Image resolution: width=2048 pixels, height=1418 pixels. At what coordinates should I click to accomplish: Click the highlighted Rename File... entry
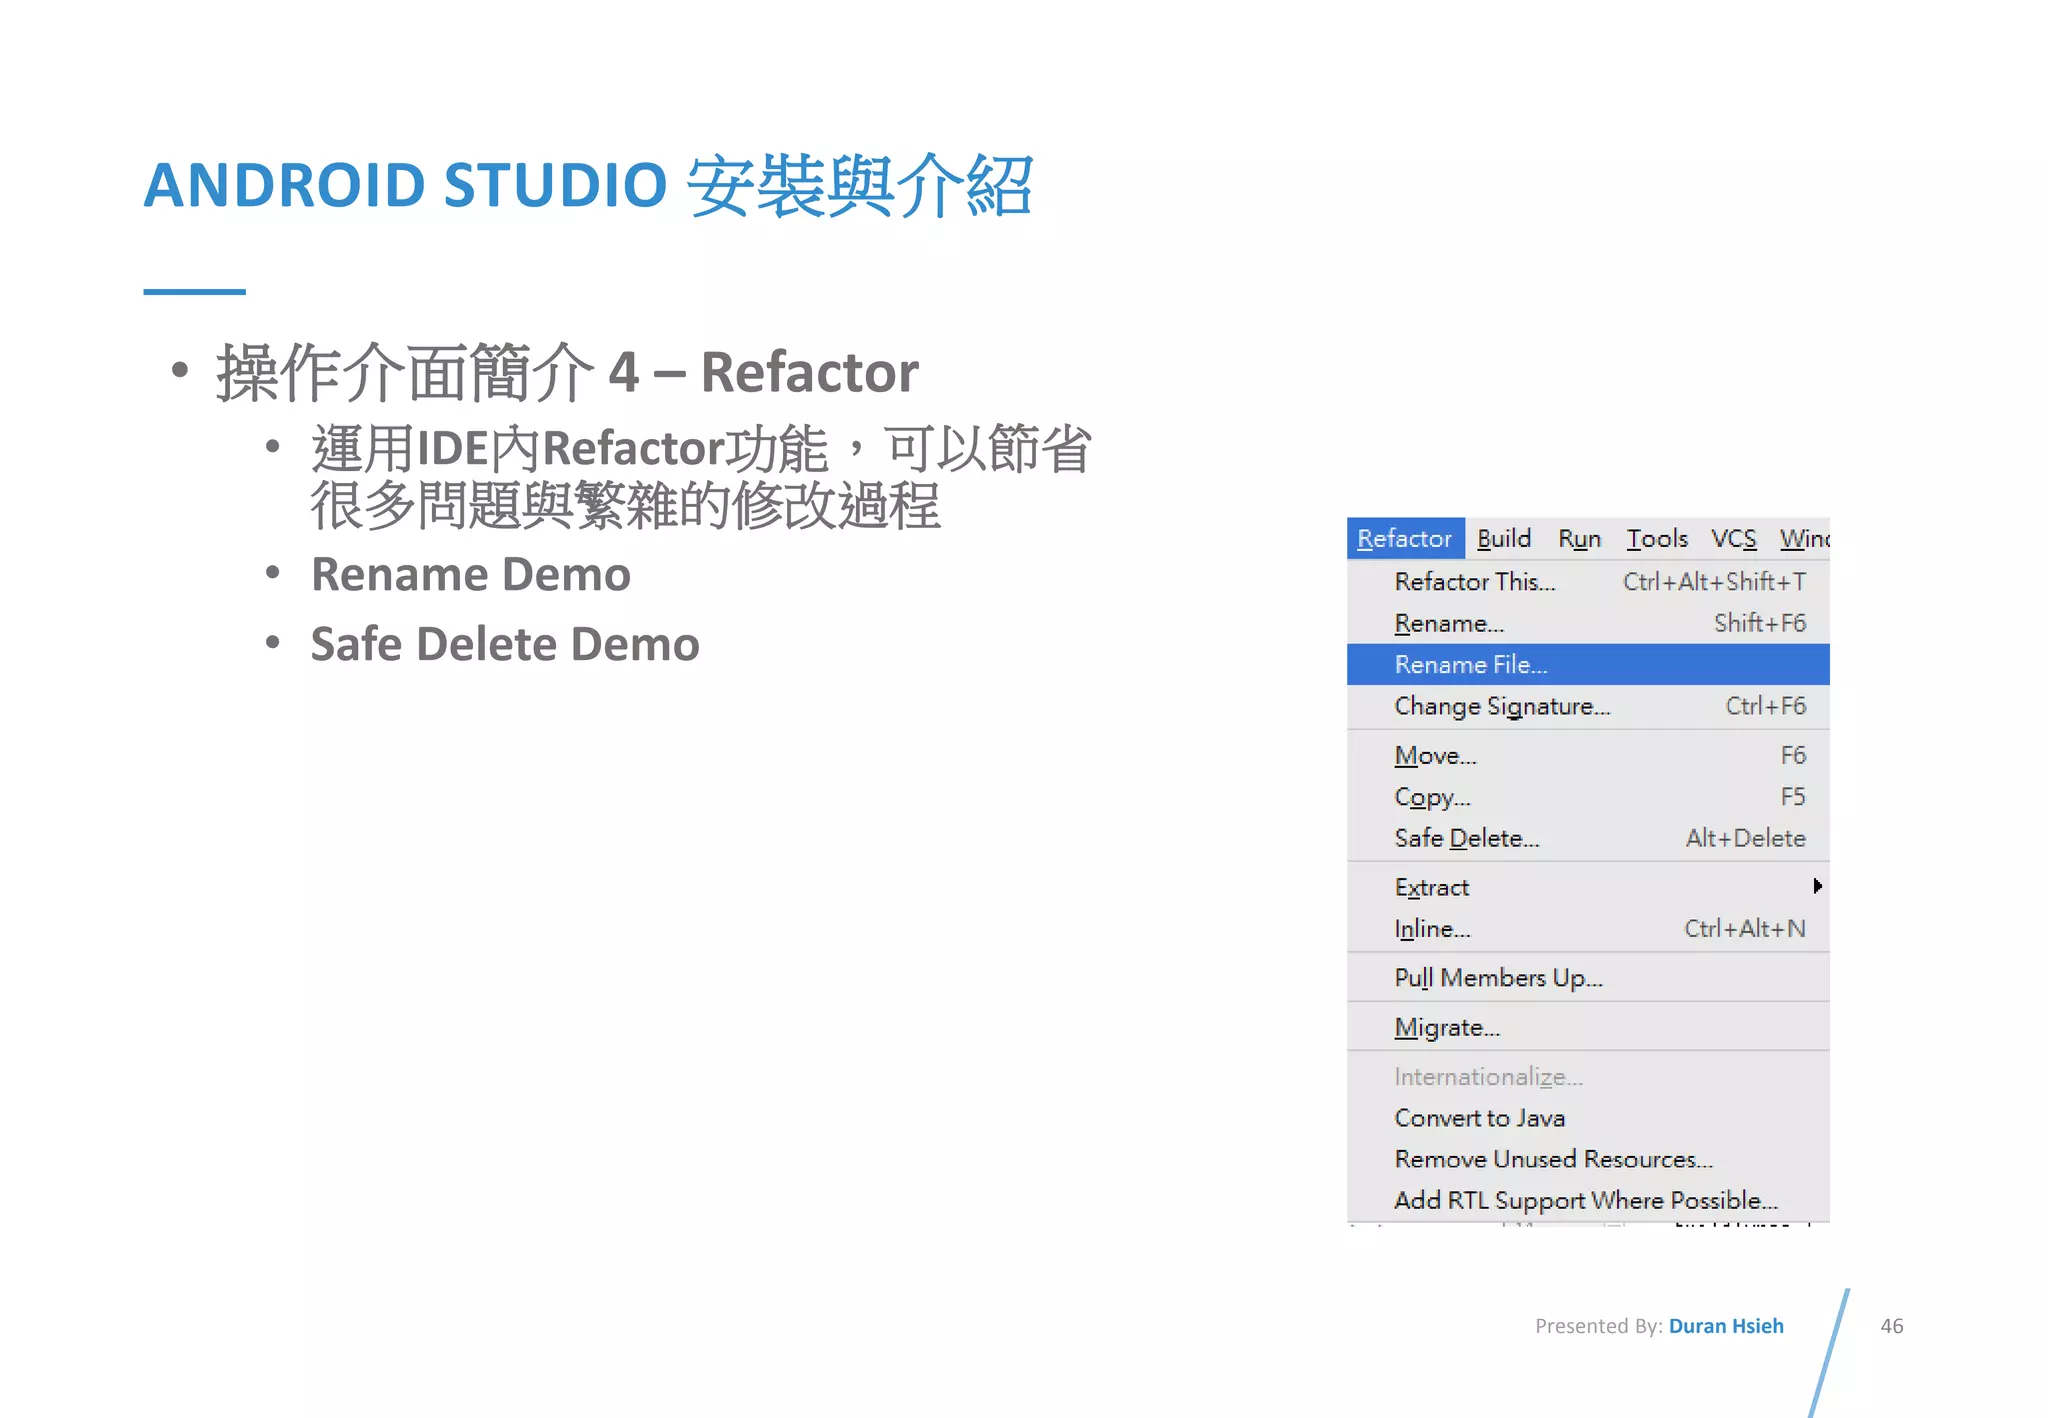[1588, 665]
